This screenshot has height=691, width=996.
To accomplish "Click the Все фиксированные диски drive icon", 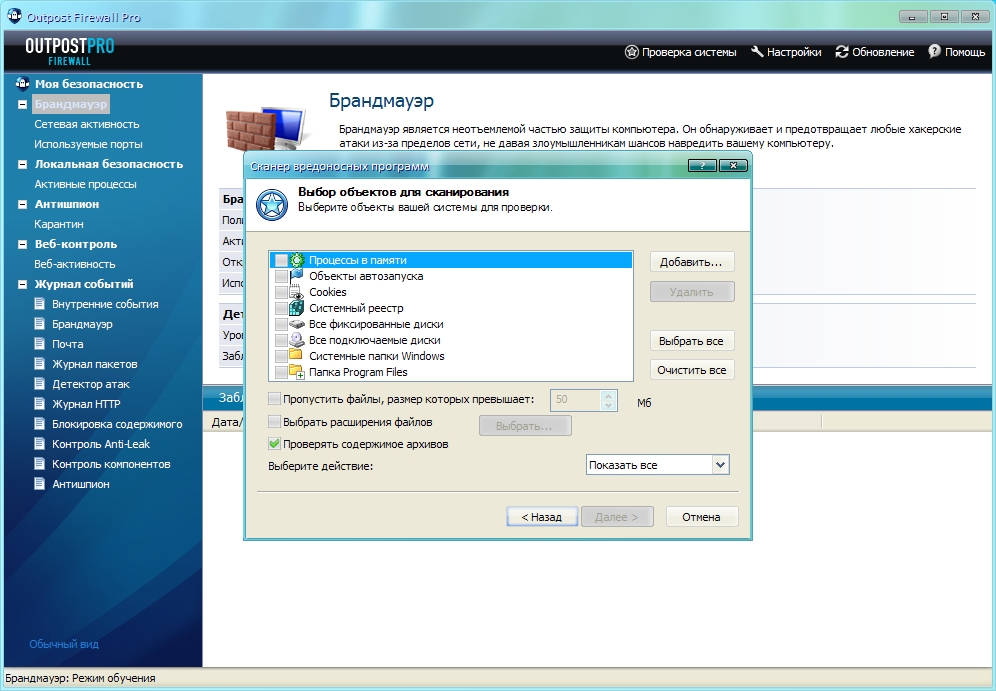I will [x=297, y=324].
